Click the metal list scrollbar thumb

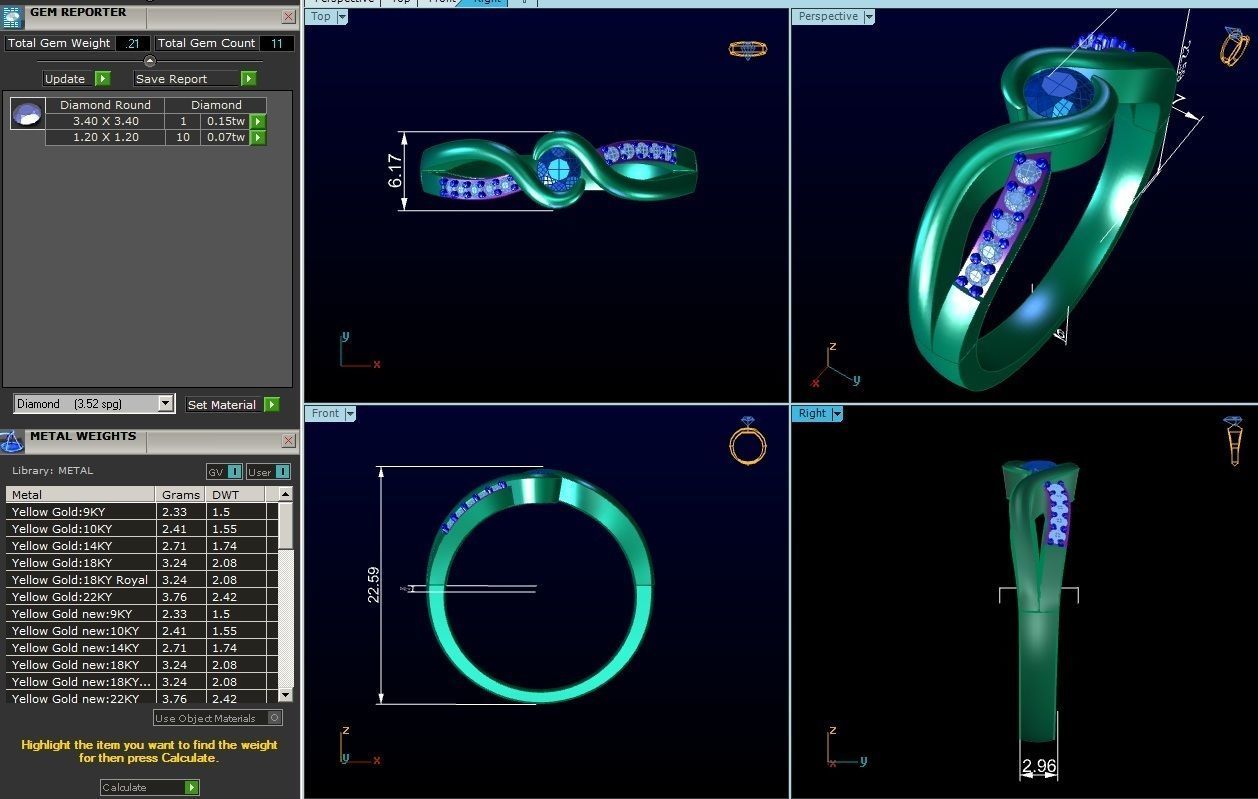pos(285,525)
